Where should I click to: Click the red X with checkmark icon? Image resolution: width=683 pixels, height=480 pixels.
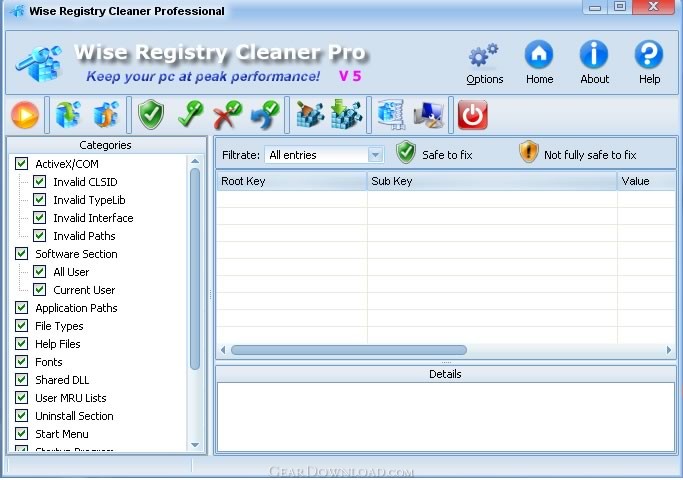tap(227, 115)
